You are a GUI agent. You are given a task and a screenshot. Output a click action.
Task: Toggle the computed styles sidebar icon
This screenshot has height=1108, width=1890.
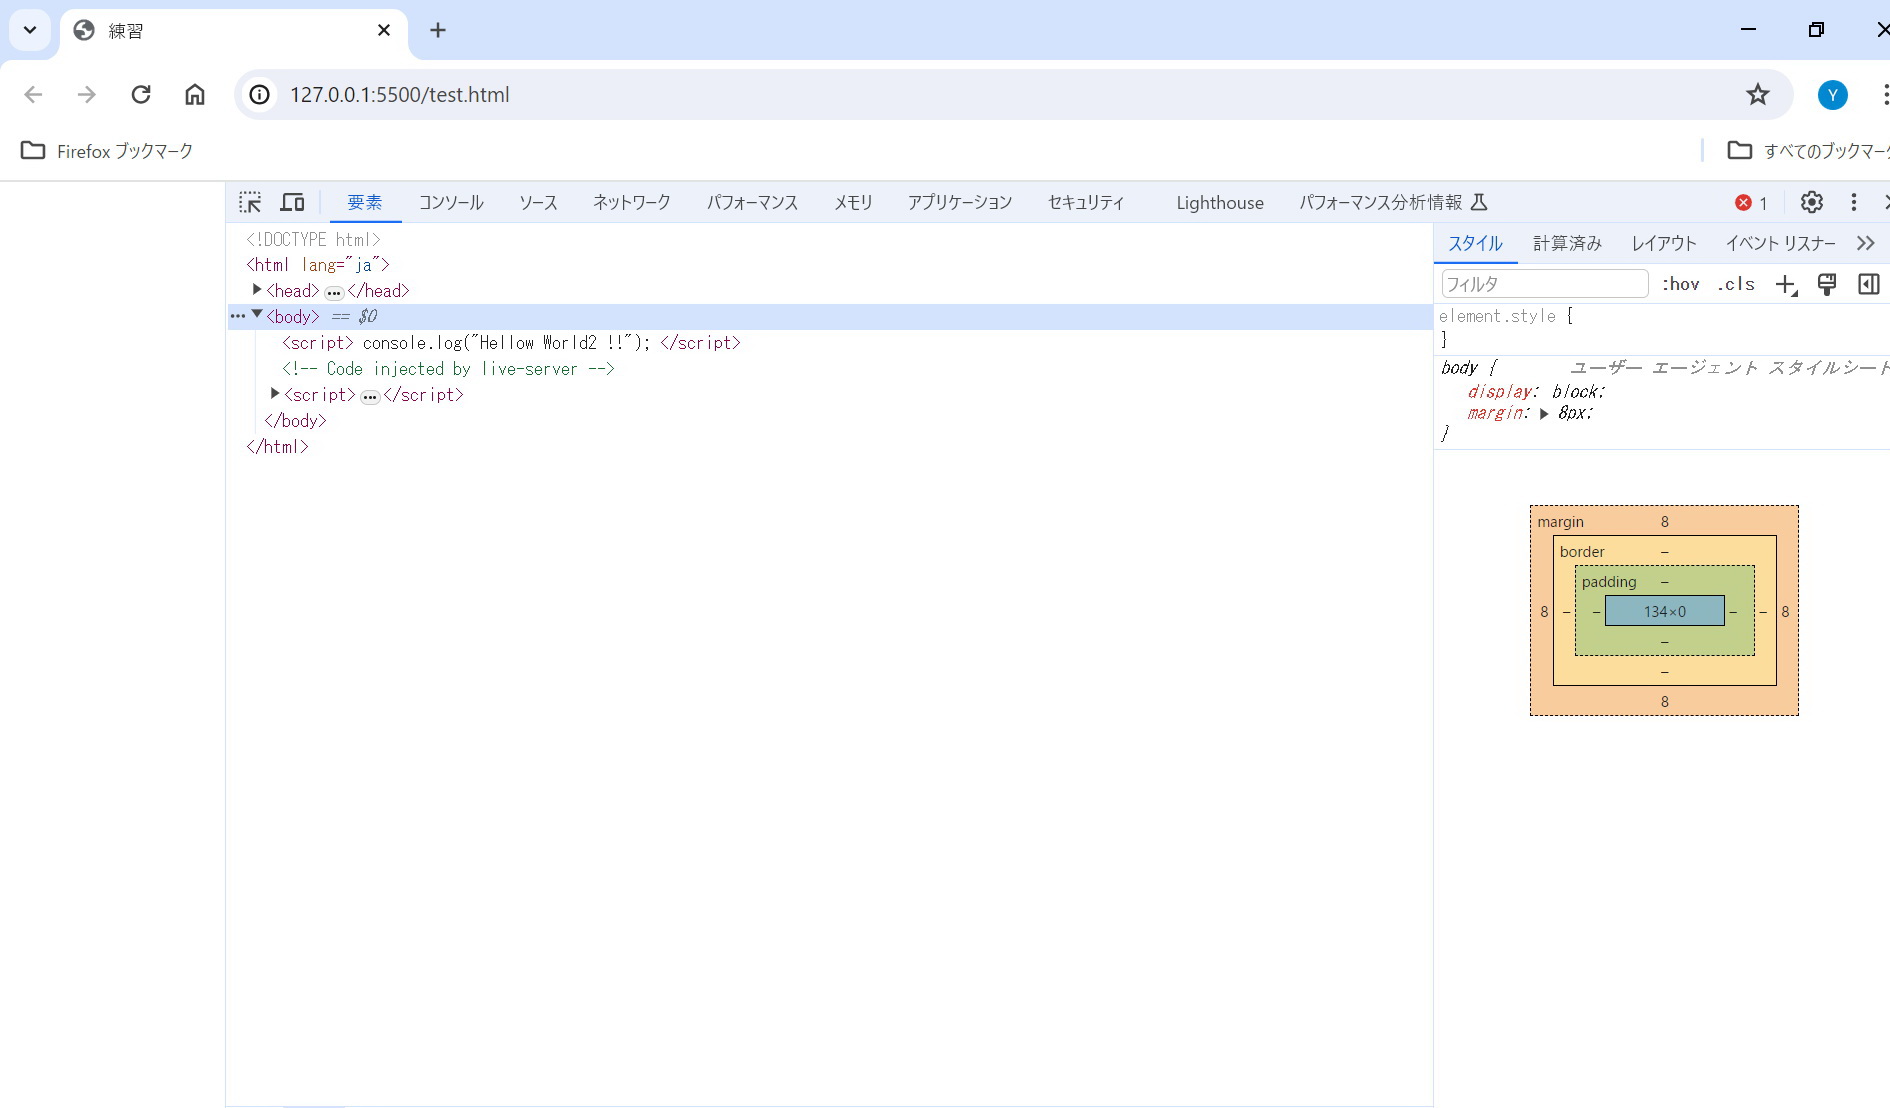click(x=1868, y=284)
